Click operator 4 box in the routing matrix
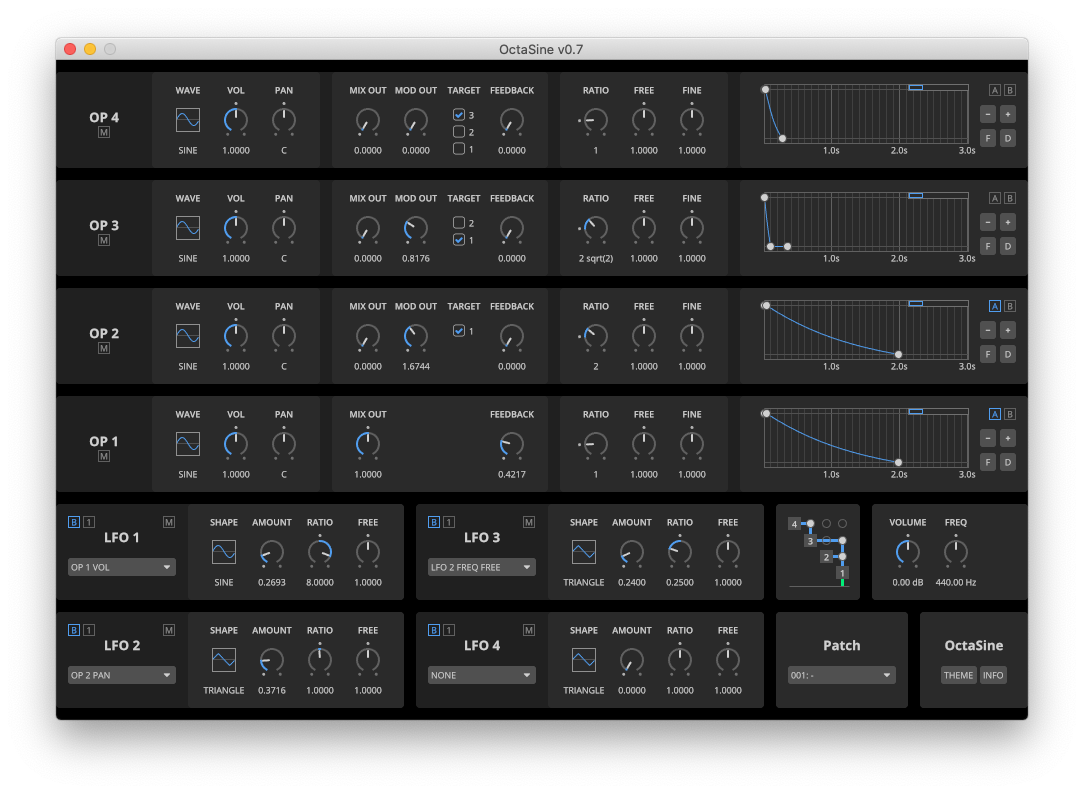The height and width of the screenshot is (794, 1084). tap(794, 524)
